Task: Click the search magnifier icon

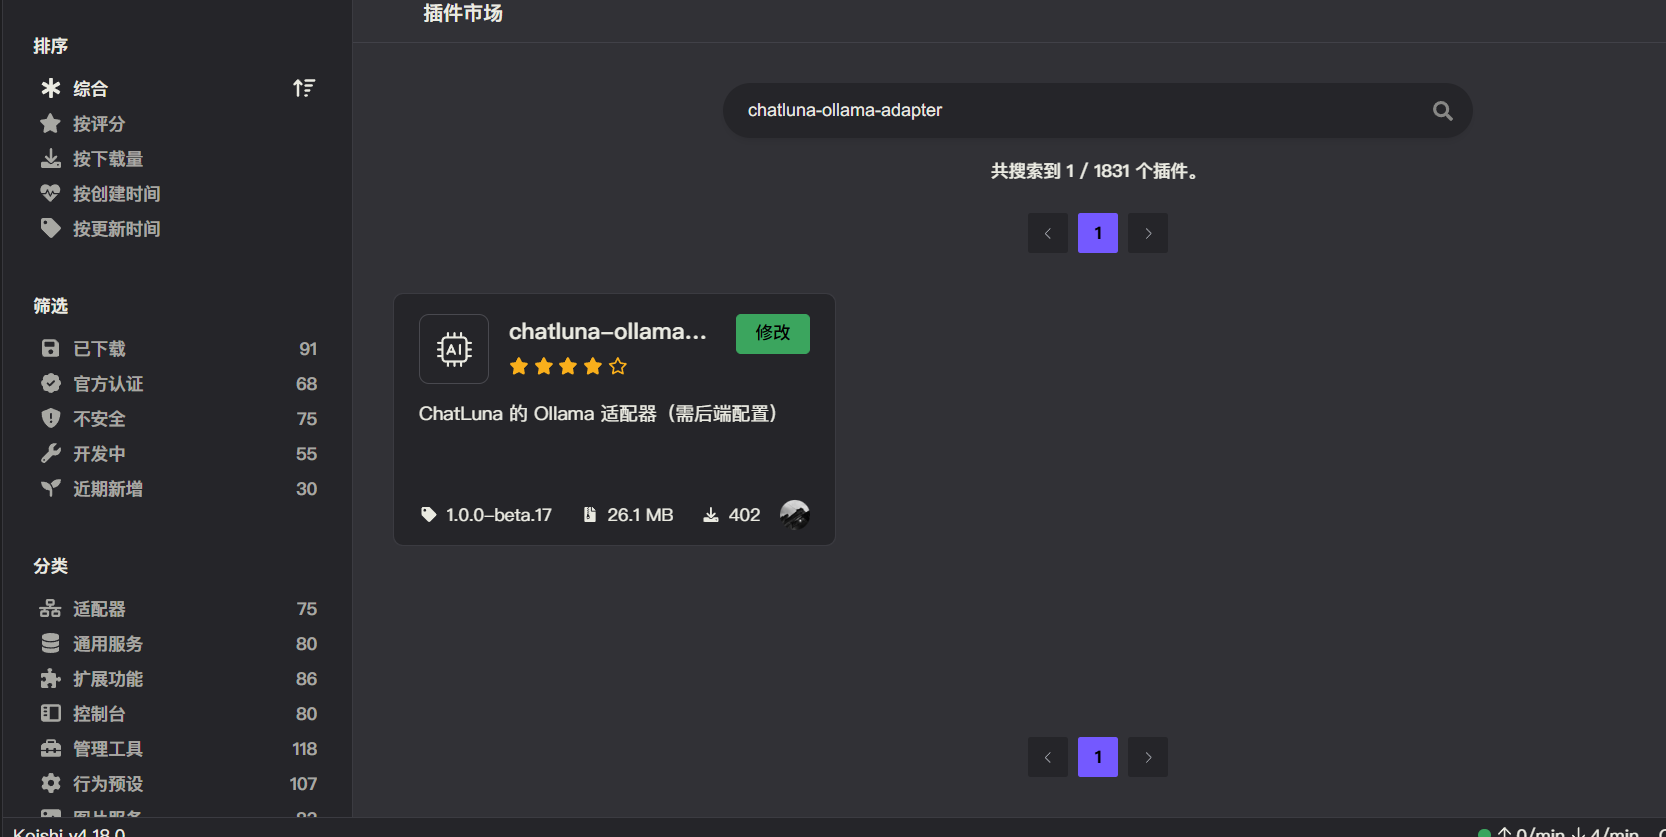Action: [1442, 111]
